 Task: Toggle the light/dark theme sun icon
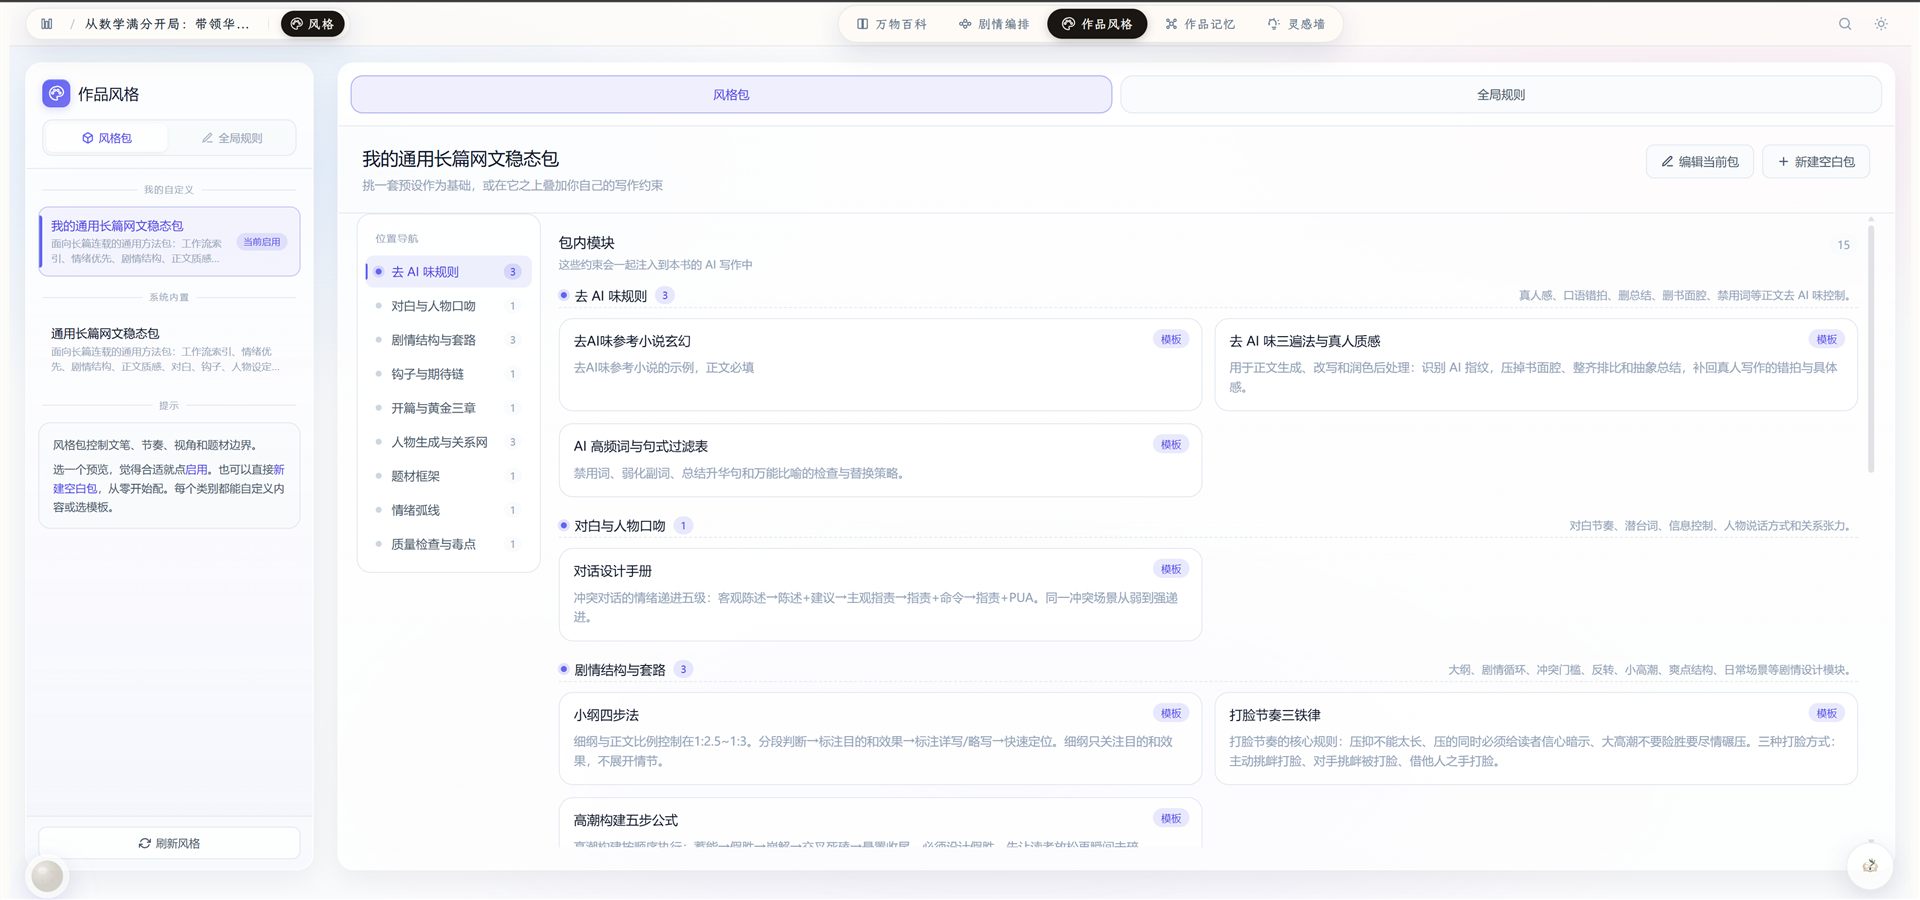point(1881,24)
